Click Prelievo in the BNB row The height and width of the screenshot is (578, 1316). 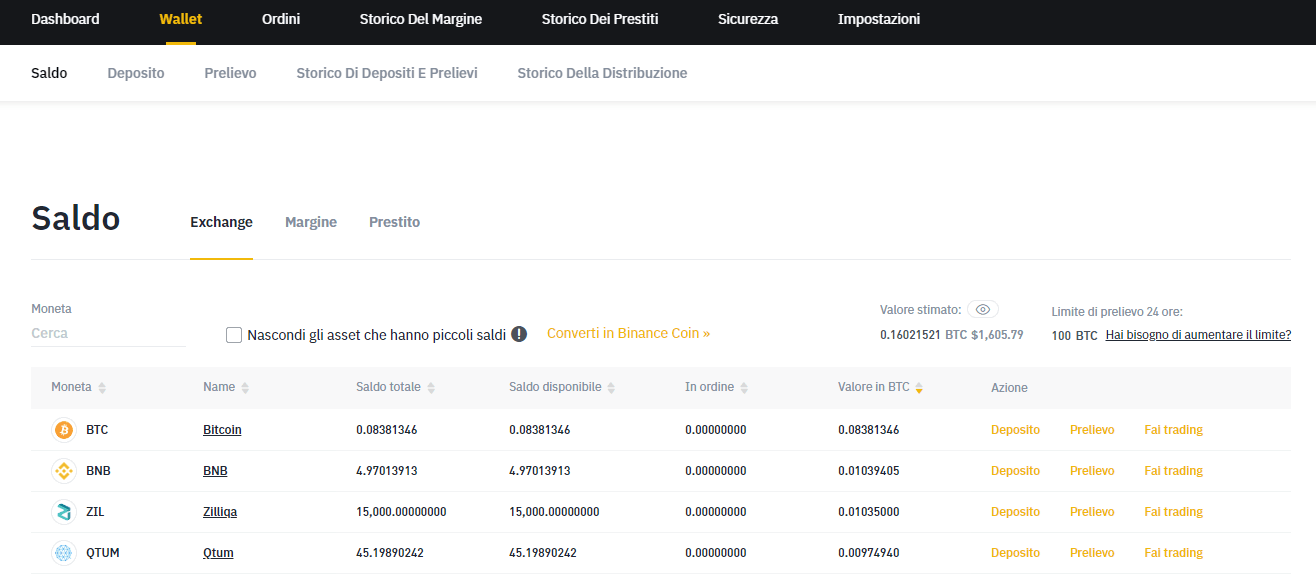1092,471
